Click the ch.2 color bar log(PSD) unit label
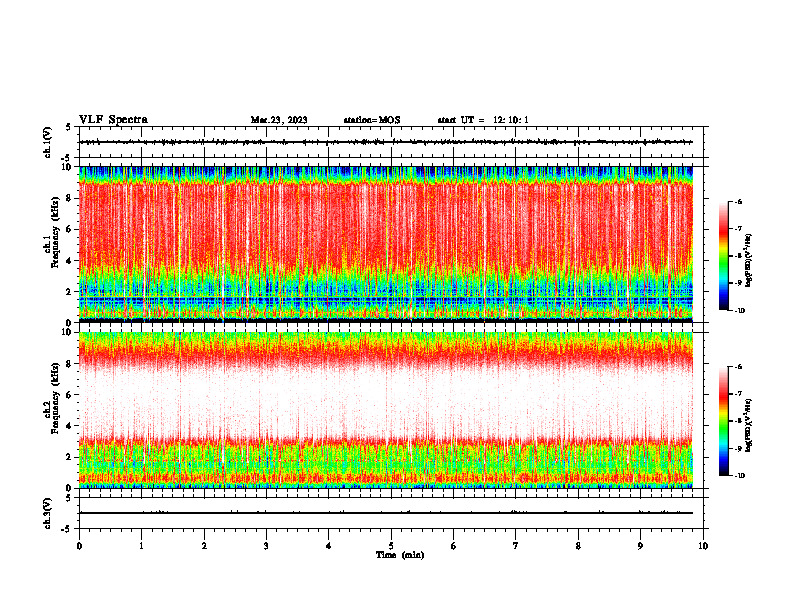792x612 pixels. [749, 426]
